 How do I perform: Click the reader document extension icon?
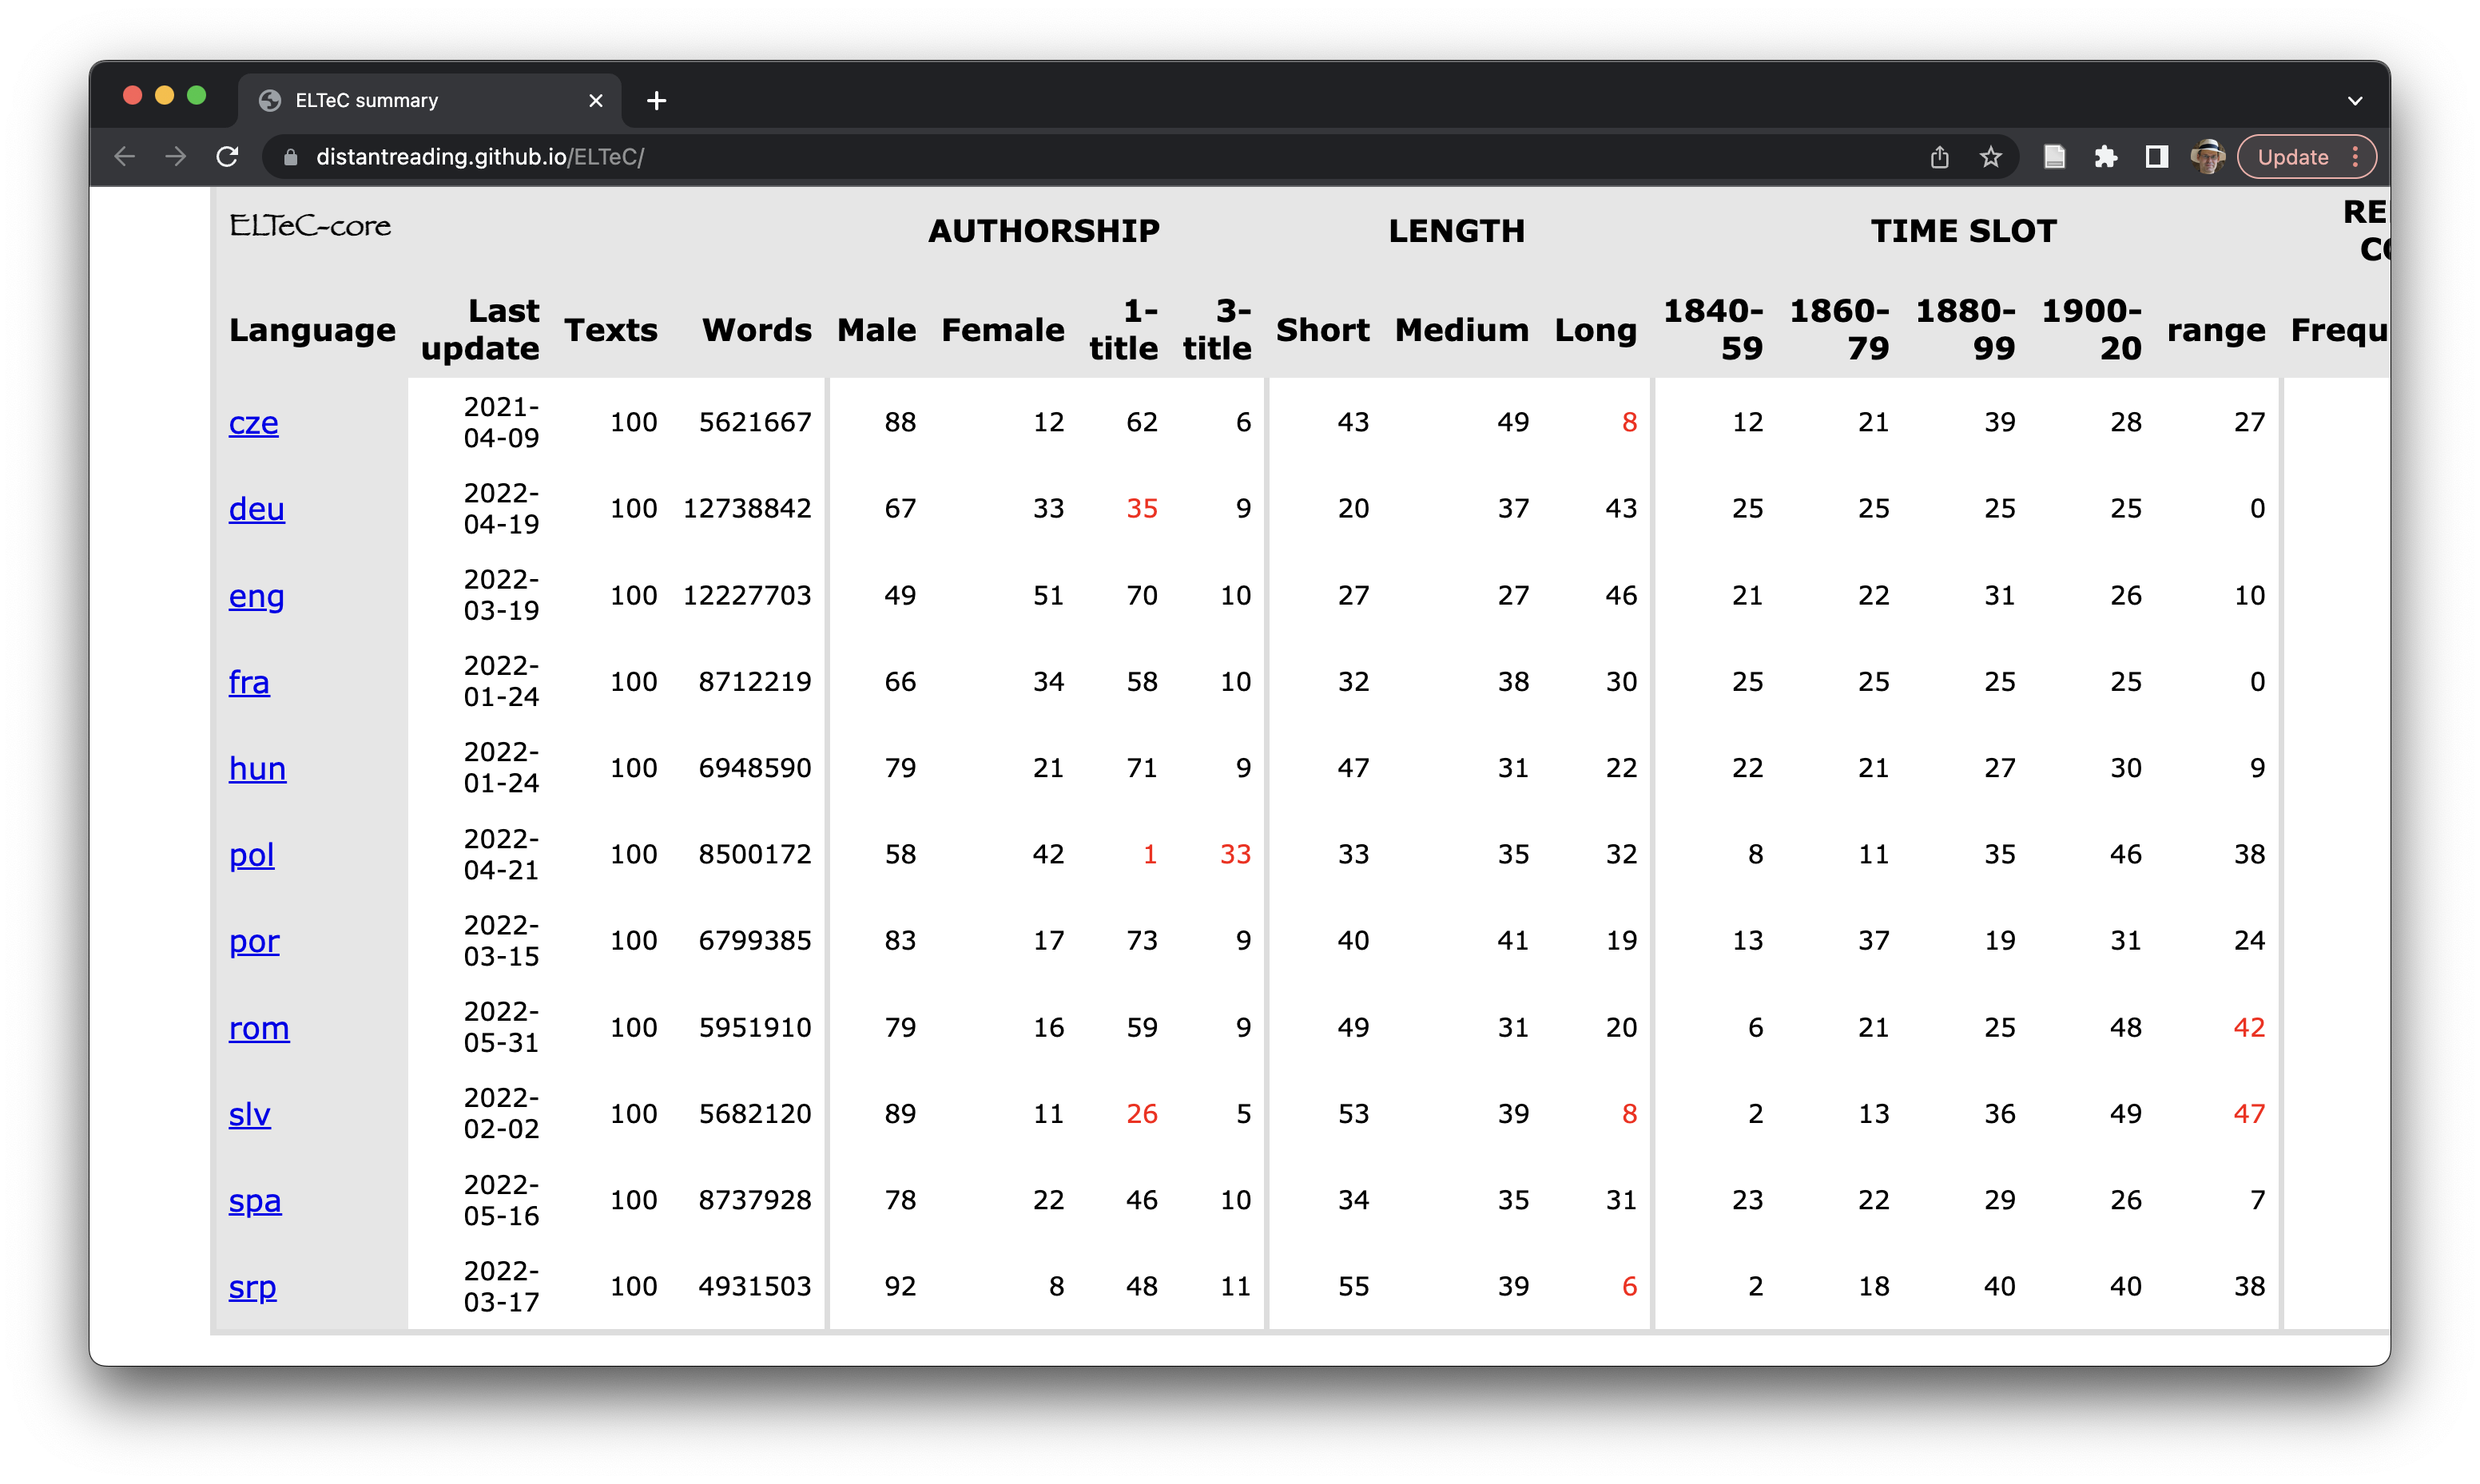[2054, 157]
